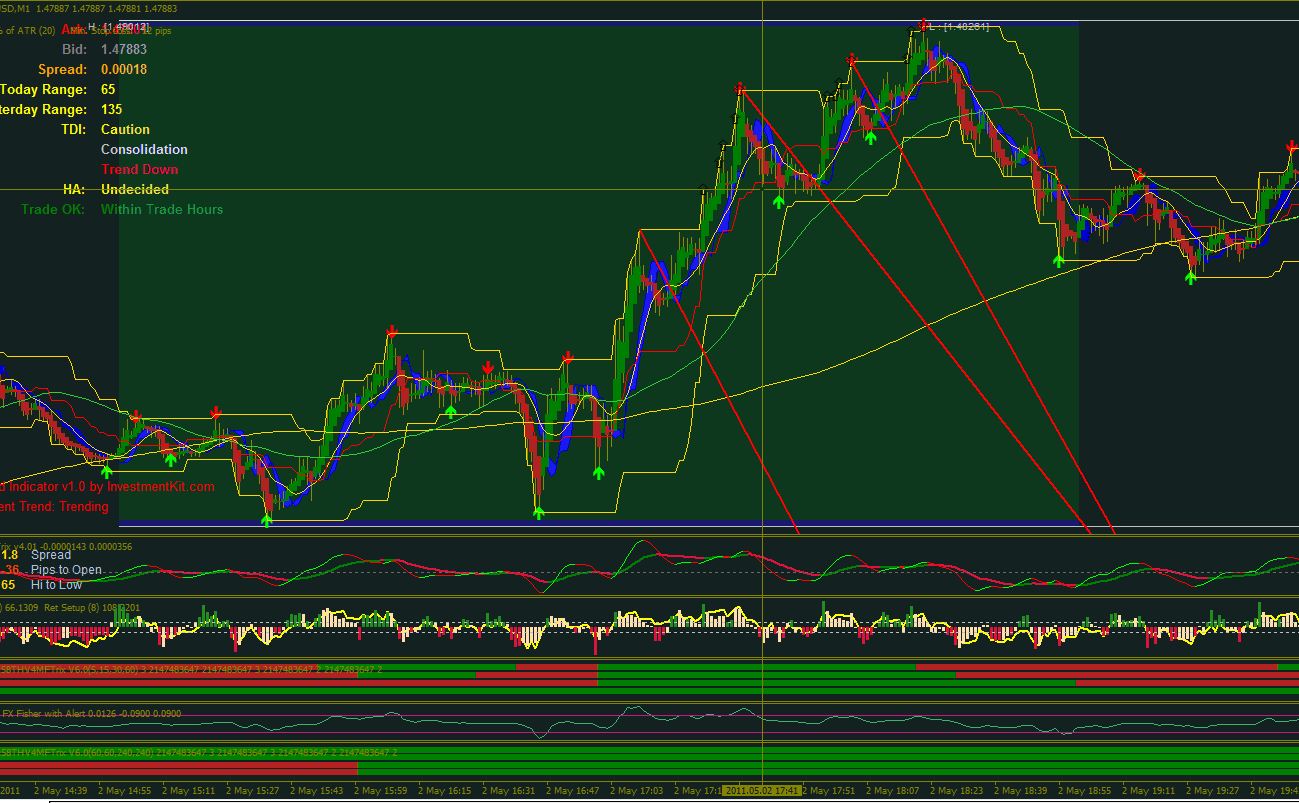Select the Hi to Low value label
1299x803 pixels.
[x=56, y=585]
